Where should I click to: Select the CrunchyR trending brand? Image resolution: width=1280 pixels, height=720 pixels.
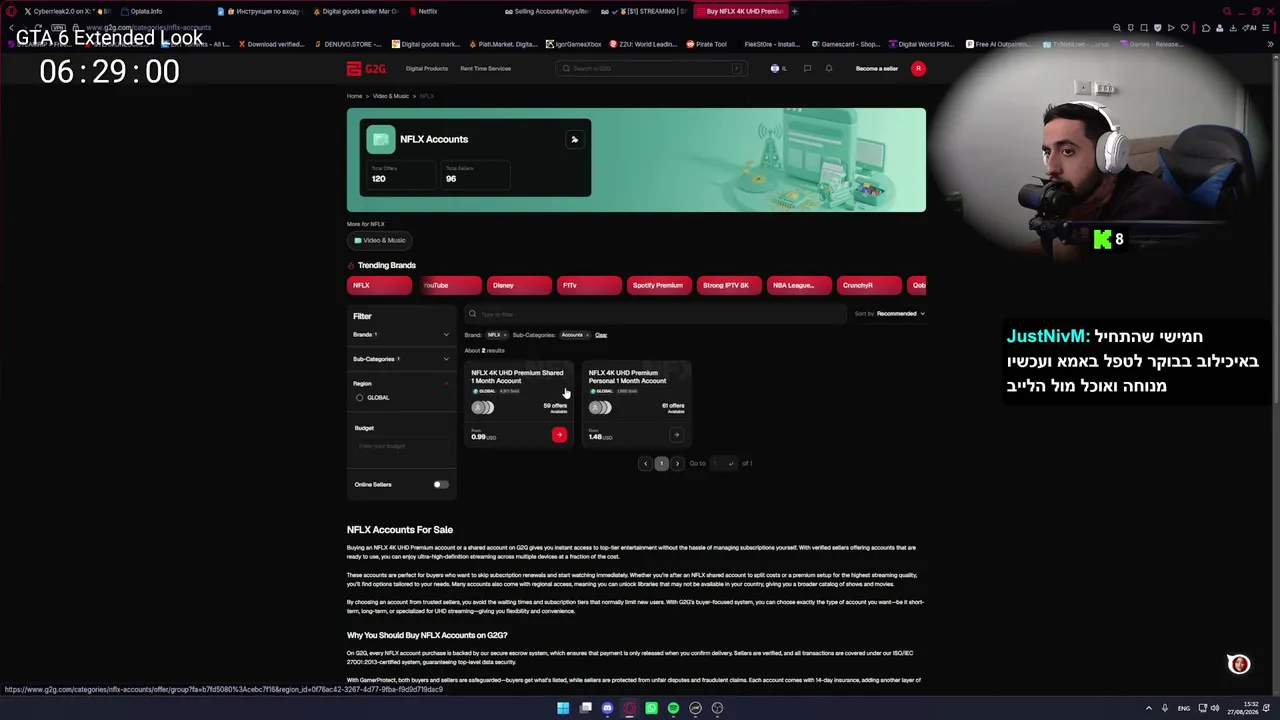[869, 285]
